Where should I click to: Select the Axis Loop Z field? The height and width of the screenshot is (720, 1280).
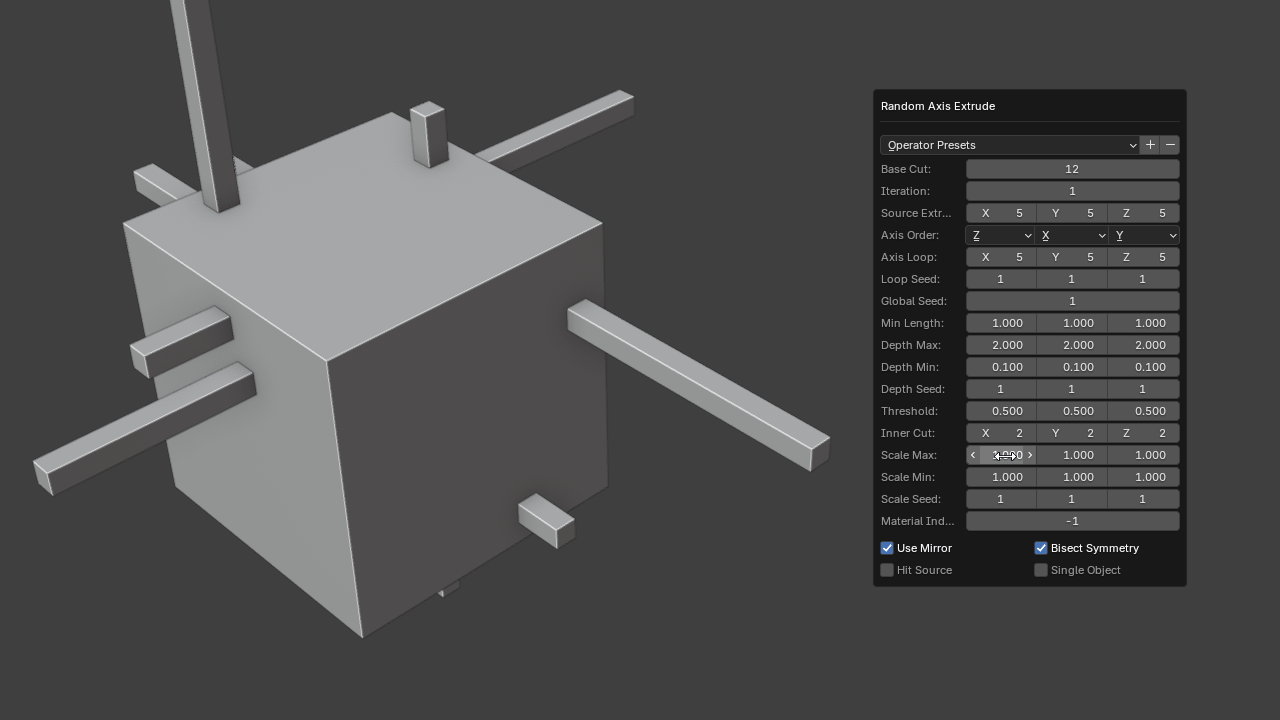point(1144,257)
